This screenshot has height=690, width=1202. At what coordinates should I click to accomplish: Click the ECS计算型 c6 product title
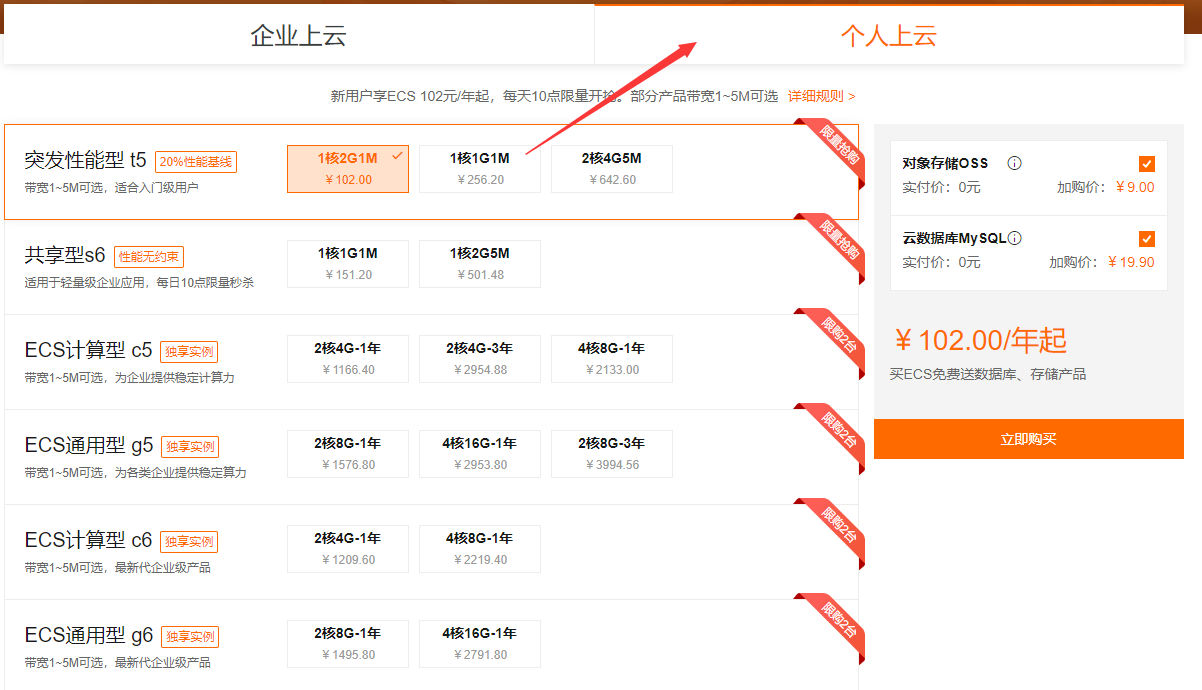[x=89, y=540]
